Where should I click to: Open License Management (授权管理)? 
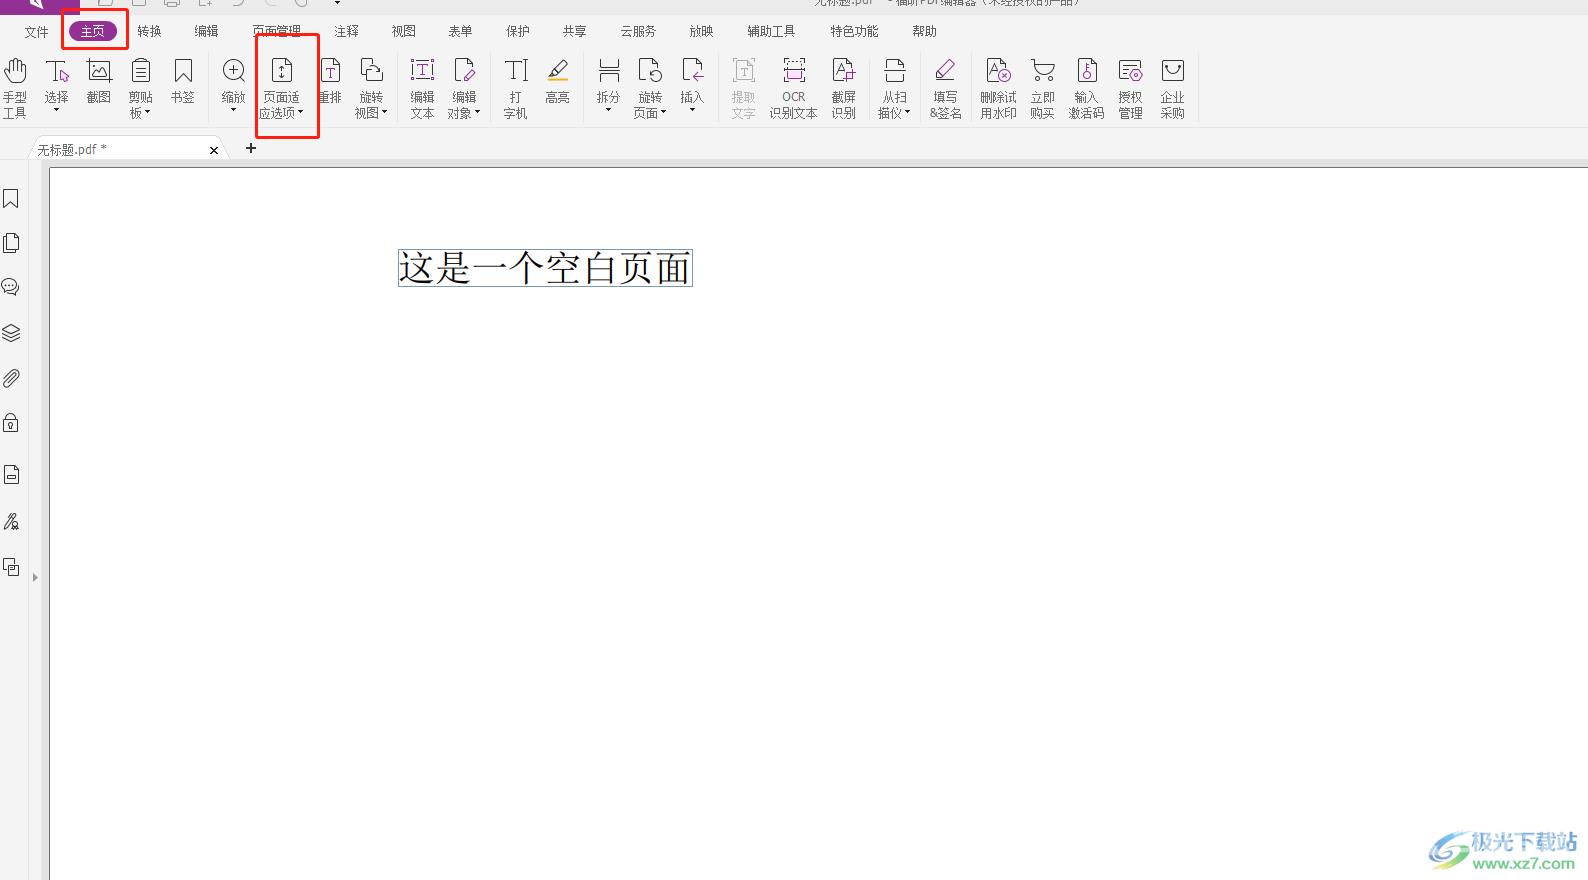click(x=1131, y=88)
